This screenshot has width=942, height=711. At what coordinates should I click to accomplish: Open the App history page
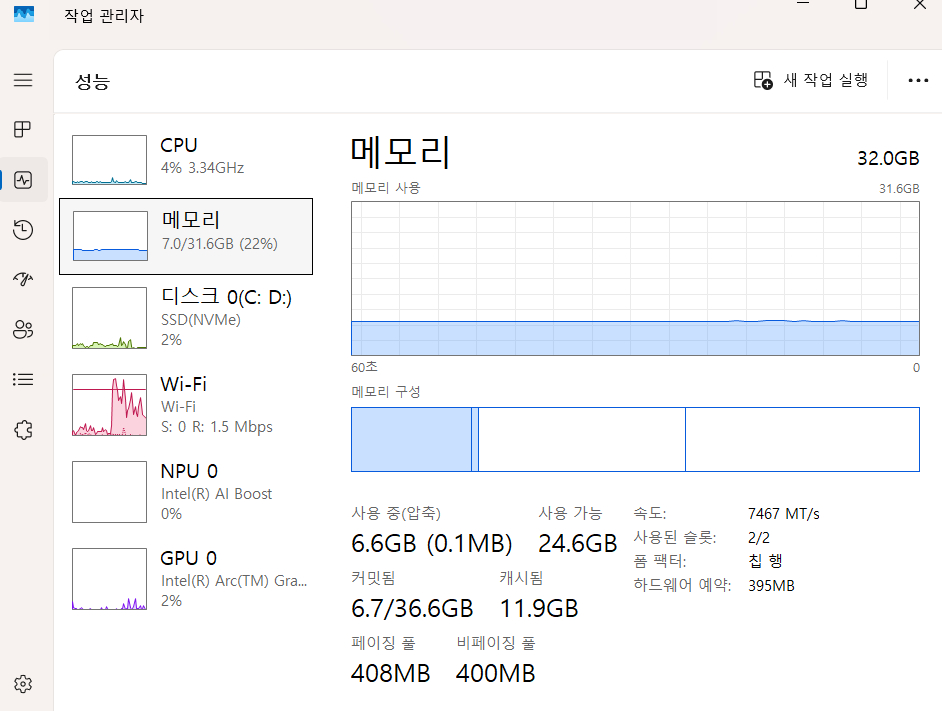pyautogui.click(x=23, y=230)
